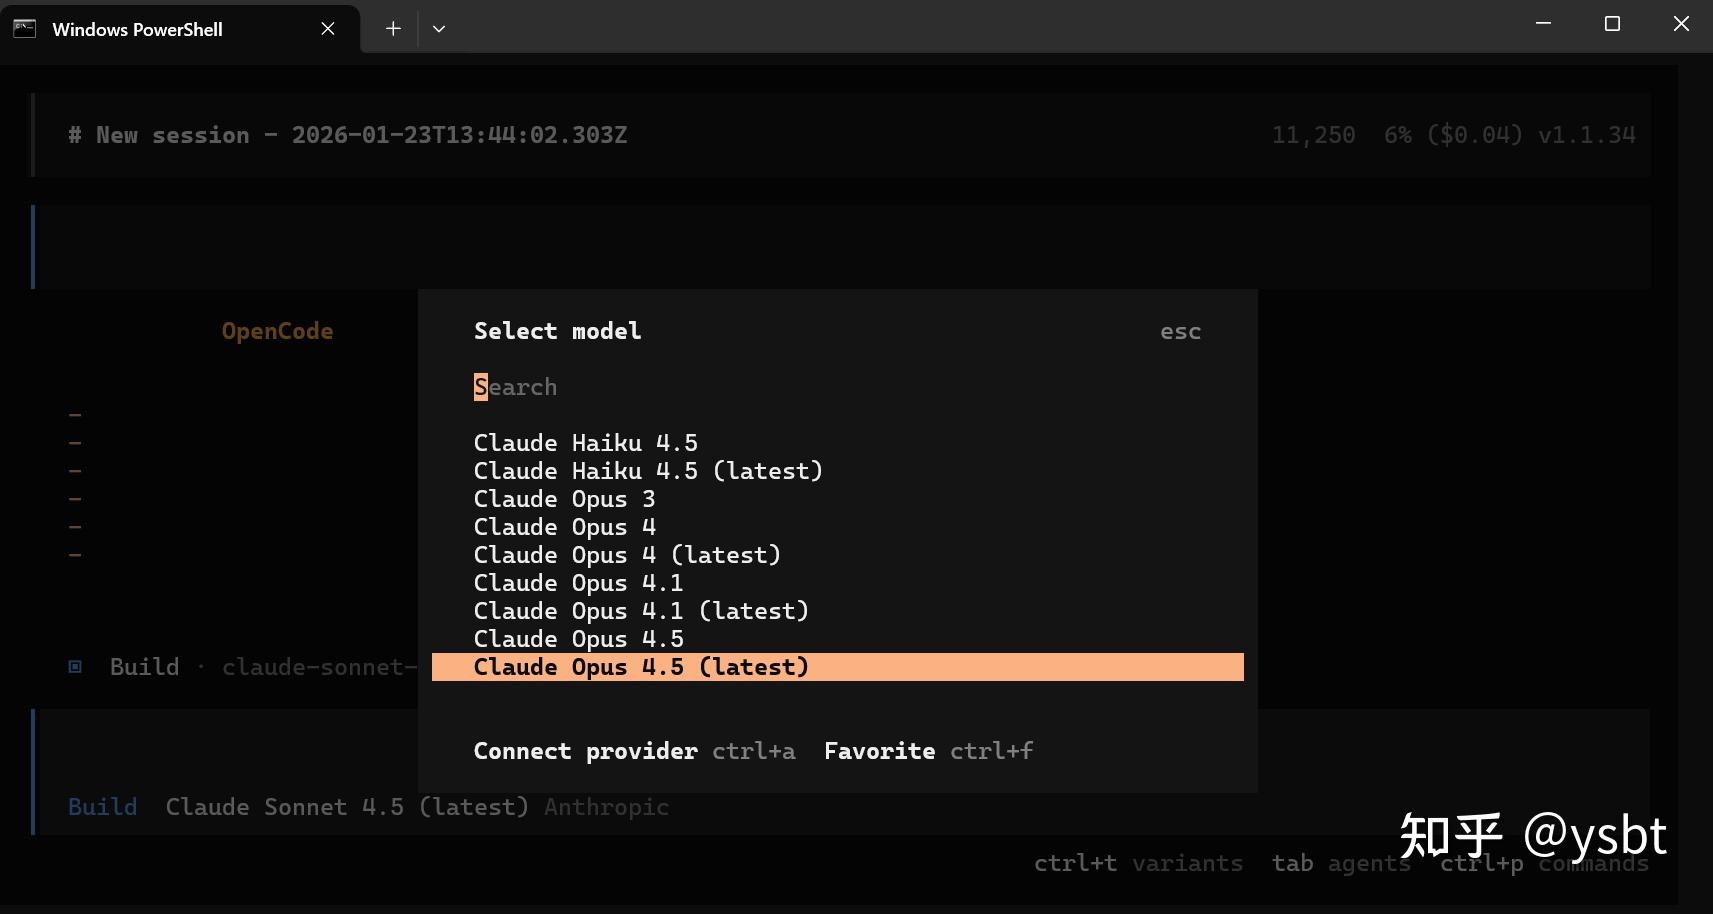The width and height of the screenshot is (1713, 914).
Task: Open the terminal profiles dropdown chevron
Action: coord(438,29)
